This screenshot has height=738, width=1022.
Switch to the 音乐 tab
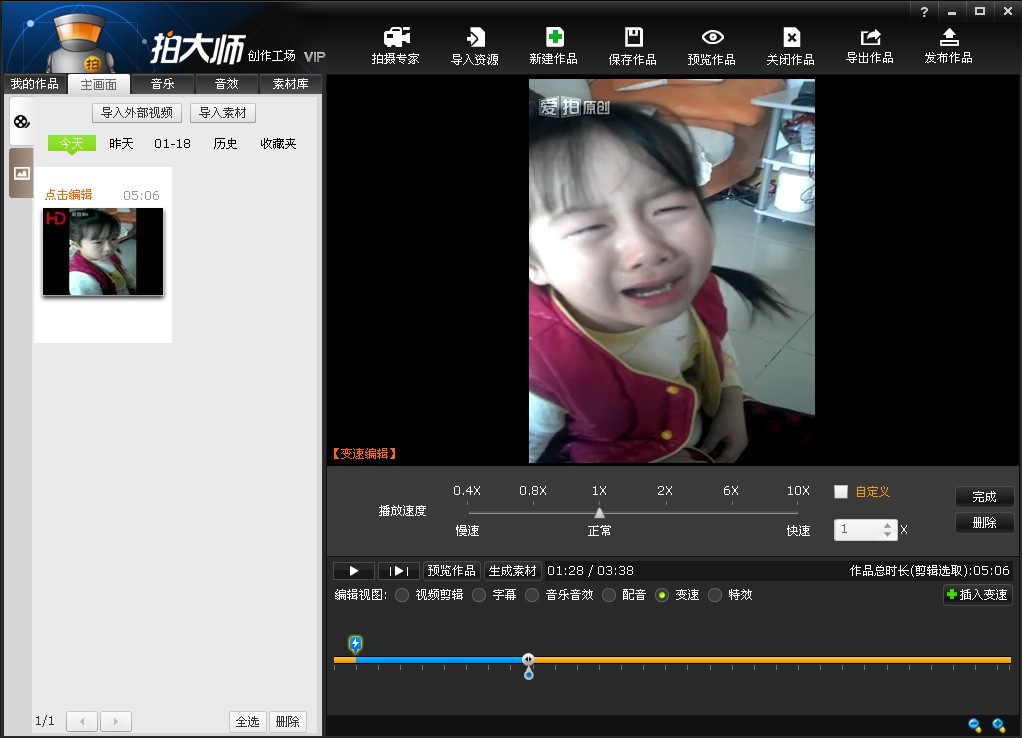click(x=162, y=84)
